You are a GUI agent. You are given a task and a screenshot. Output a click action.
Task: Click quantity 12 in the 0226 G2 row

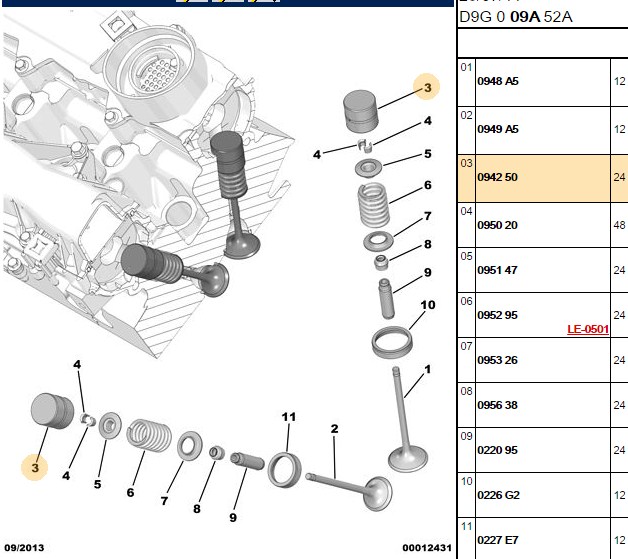coord(619,495)
